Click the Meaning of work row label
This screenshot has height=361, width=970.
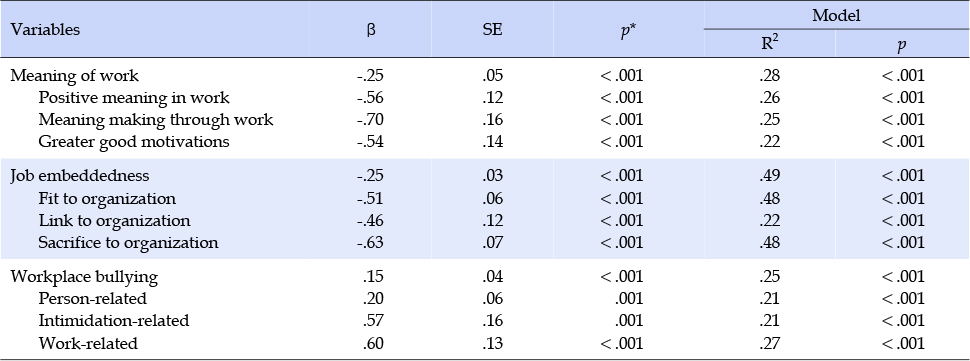75,75
